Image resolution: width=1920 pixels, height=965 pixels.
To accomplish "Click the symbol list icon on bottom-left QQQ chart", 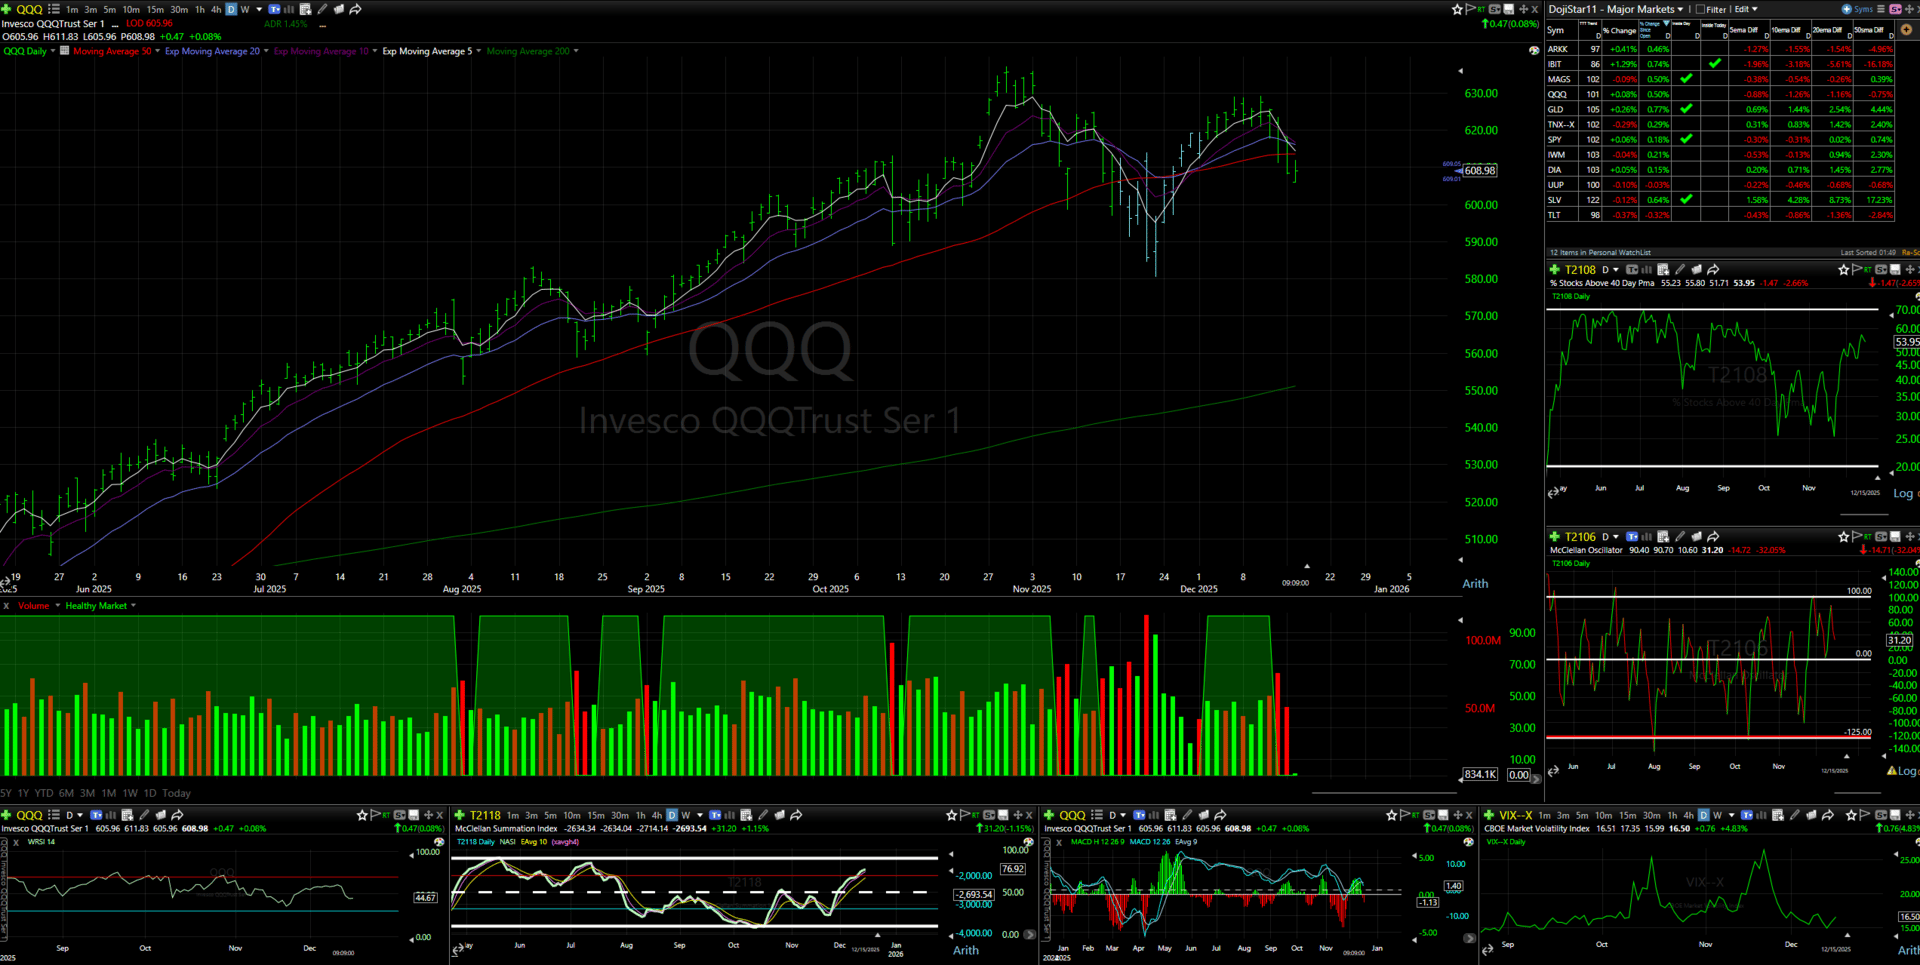I will click(x=54, y=815).
